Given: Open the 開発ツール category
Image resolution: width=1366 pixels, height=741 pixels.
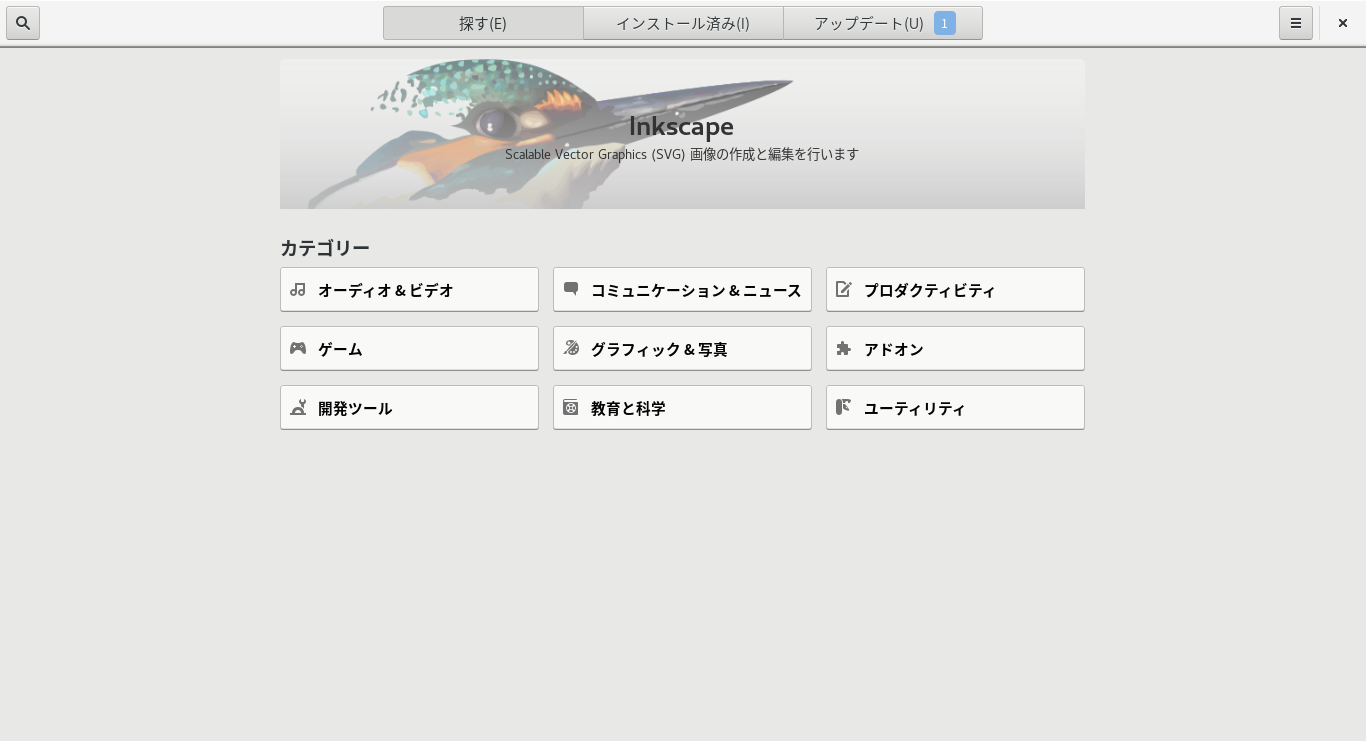Looking at the screenshot, I should (409, 407).
